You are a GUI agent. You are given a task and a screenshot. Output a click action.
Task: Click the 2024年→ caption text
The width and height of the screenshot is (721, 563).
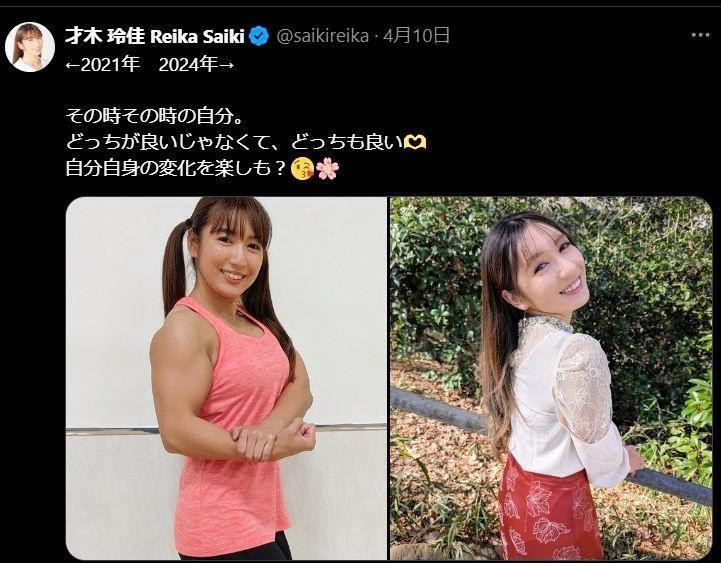coord(196,65)
